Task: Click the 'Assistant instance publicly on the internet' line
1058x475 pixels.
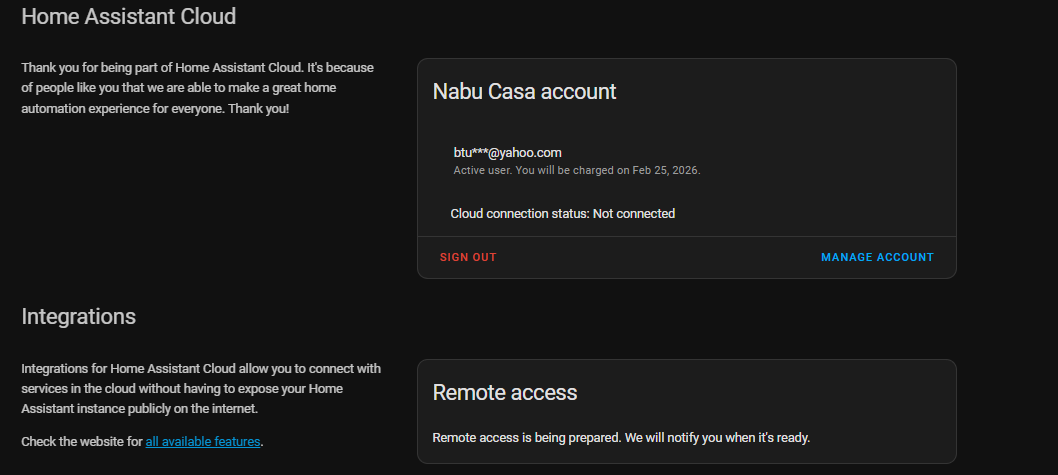Action: (x=140, y=409)
